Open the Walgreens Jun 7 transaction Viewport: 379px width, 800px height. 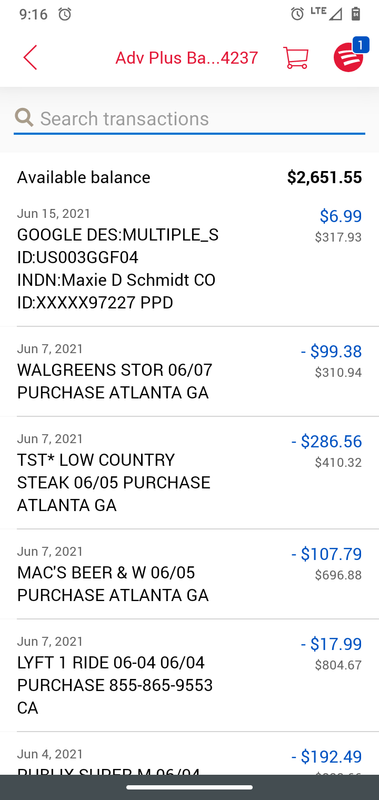click(x=189, y=371)
